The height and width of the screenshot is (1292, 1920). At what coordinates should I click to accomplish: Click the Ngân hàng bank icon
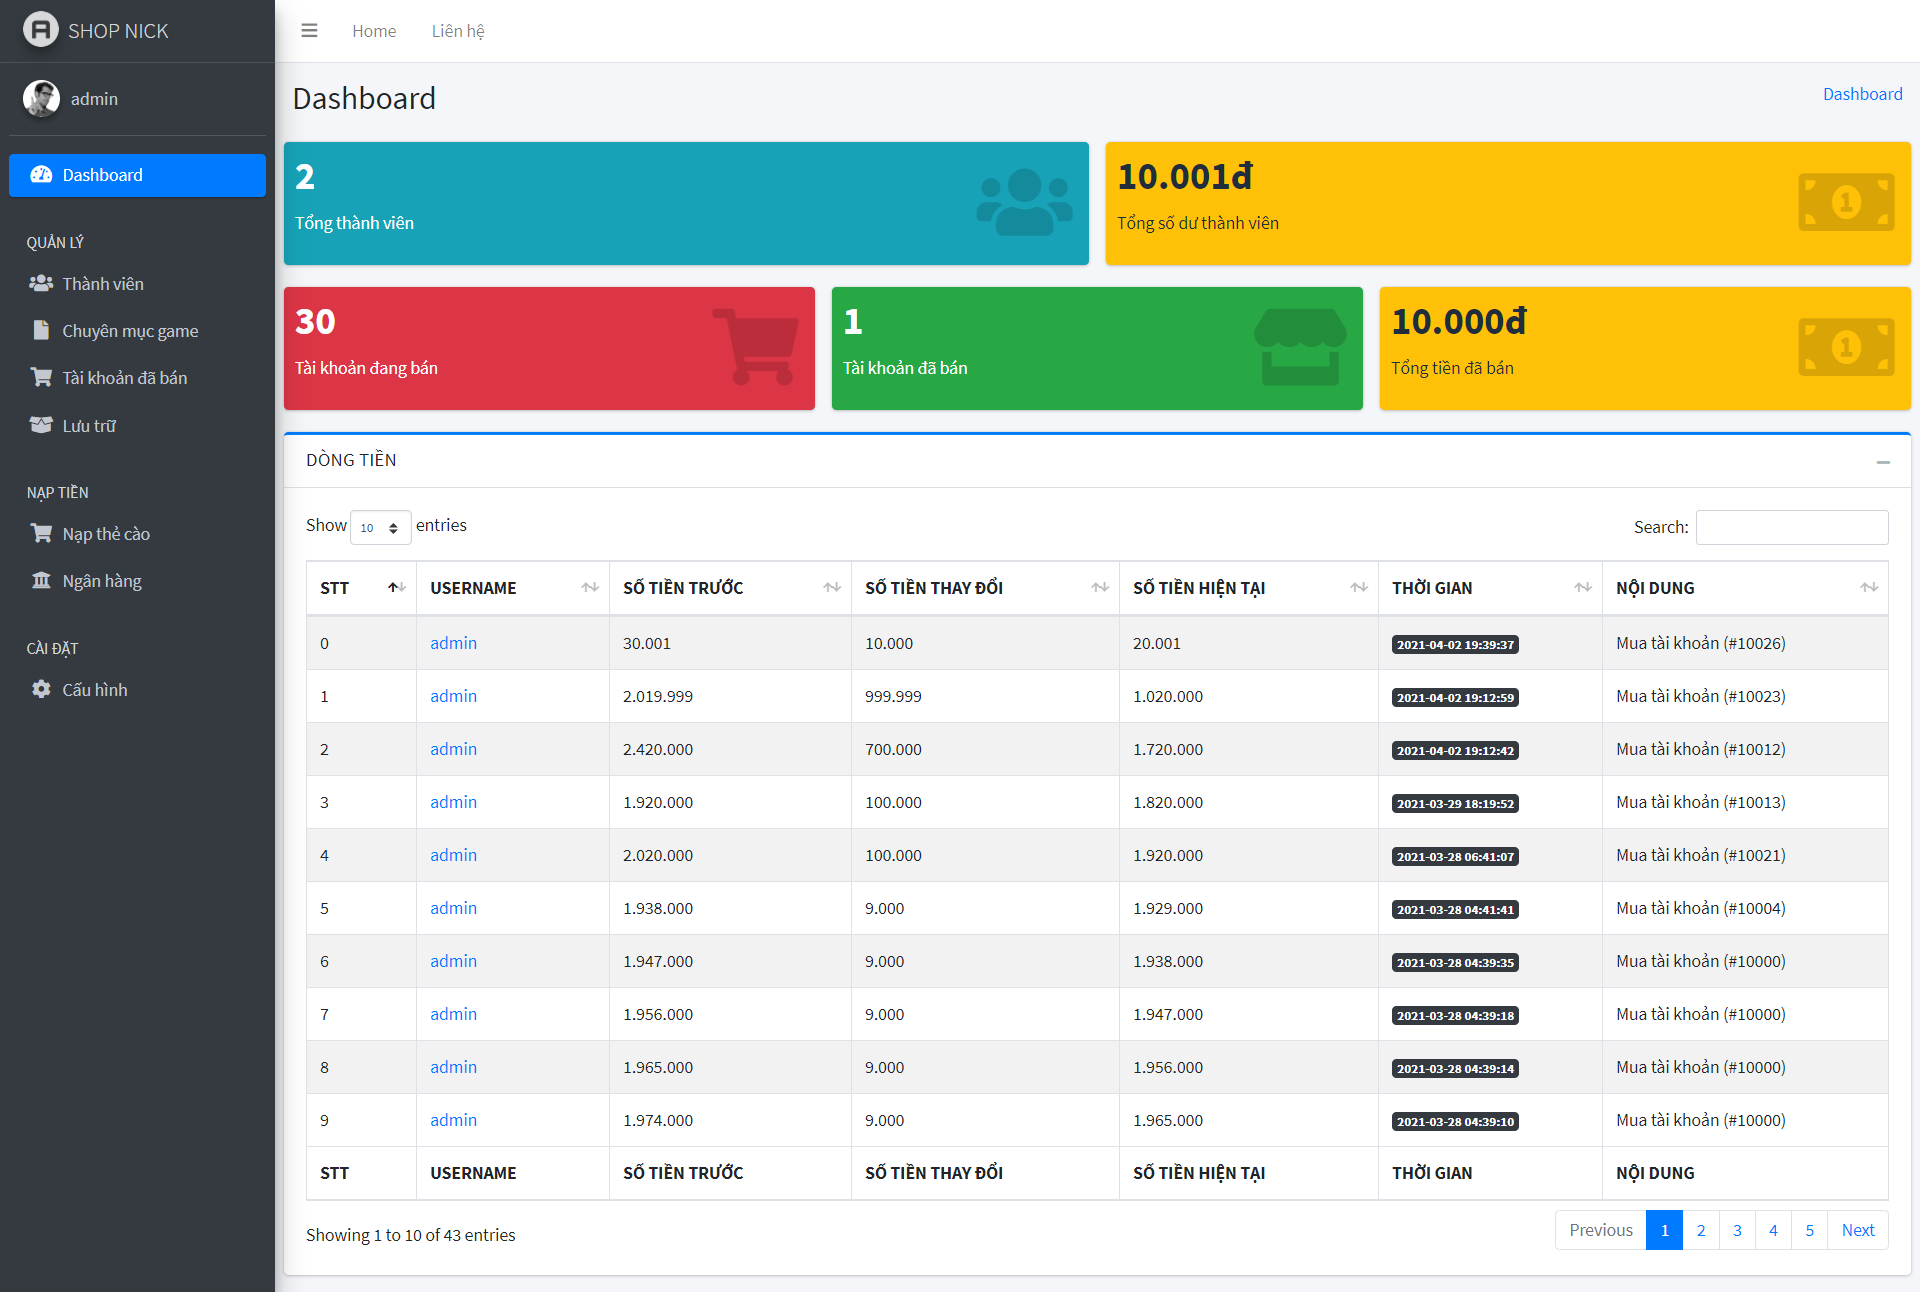(x=41, y=581)
